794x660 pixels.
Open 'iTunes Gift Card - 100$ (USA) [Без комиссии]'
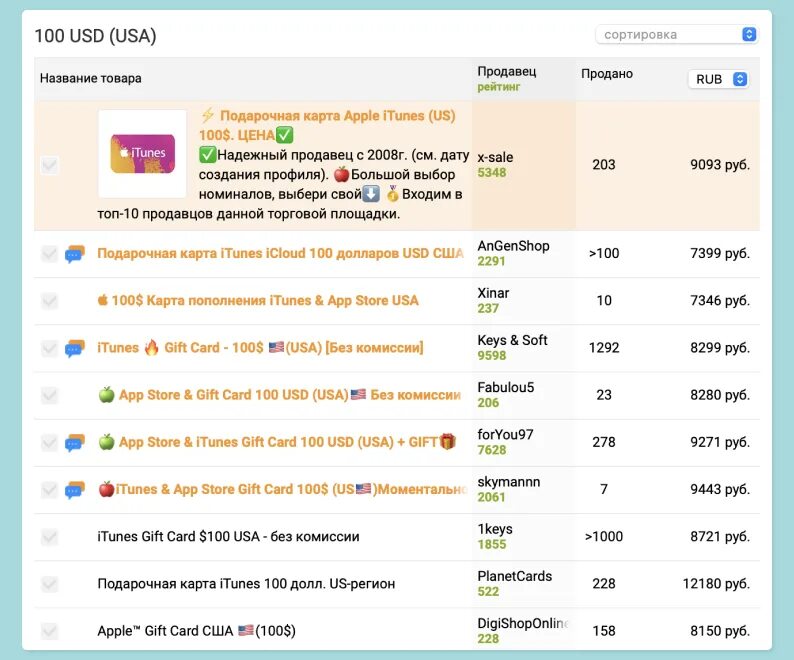click(260, 347)
